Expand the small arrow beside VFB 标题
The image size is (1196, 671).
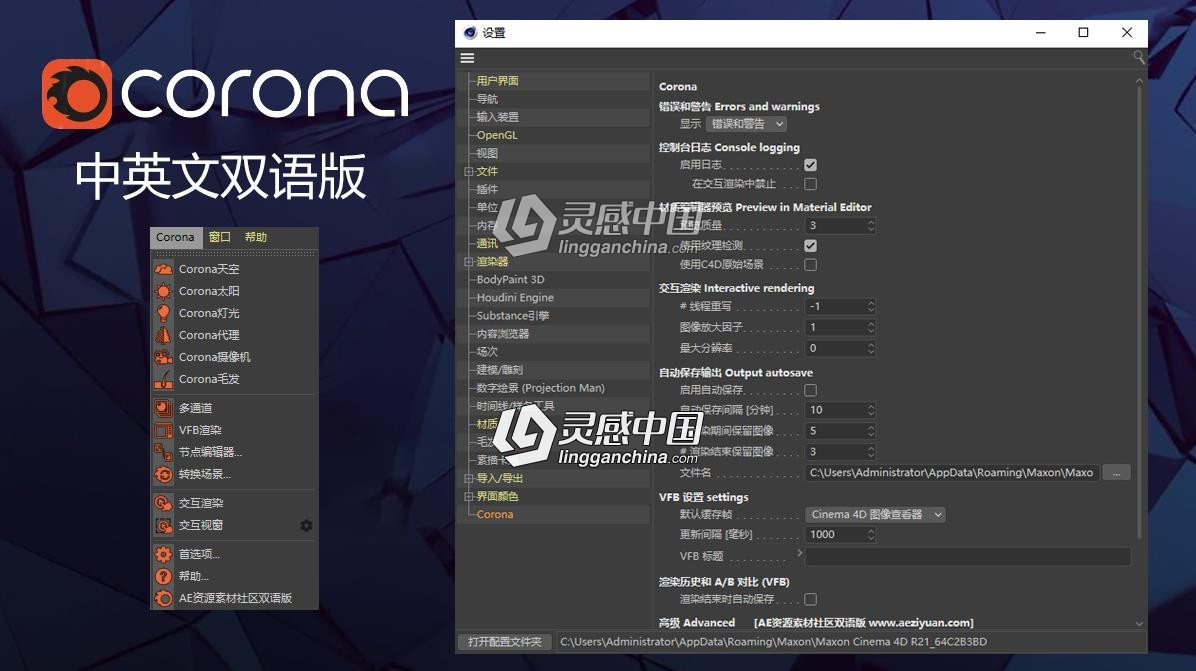tap(799, 553)
